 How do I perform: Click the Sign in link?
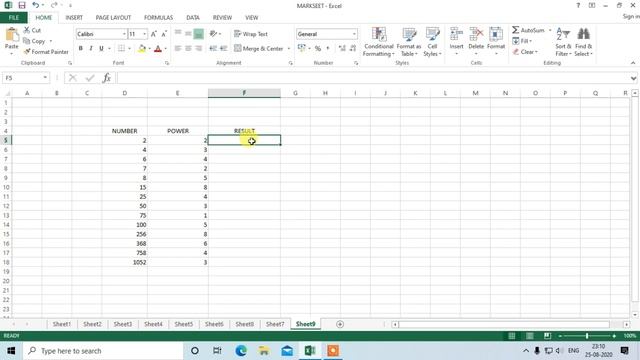coord(631,16)
